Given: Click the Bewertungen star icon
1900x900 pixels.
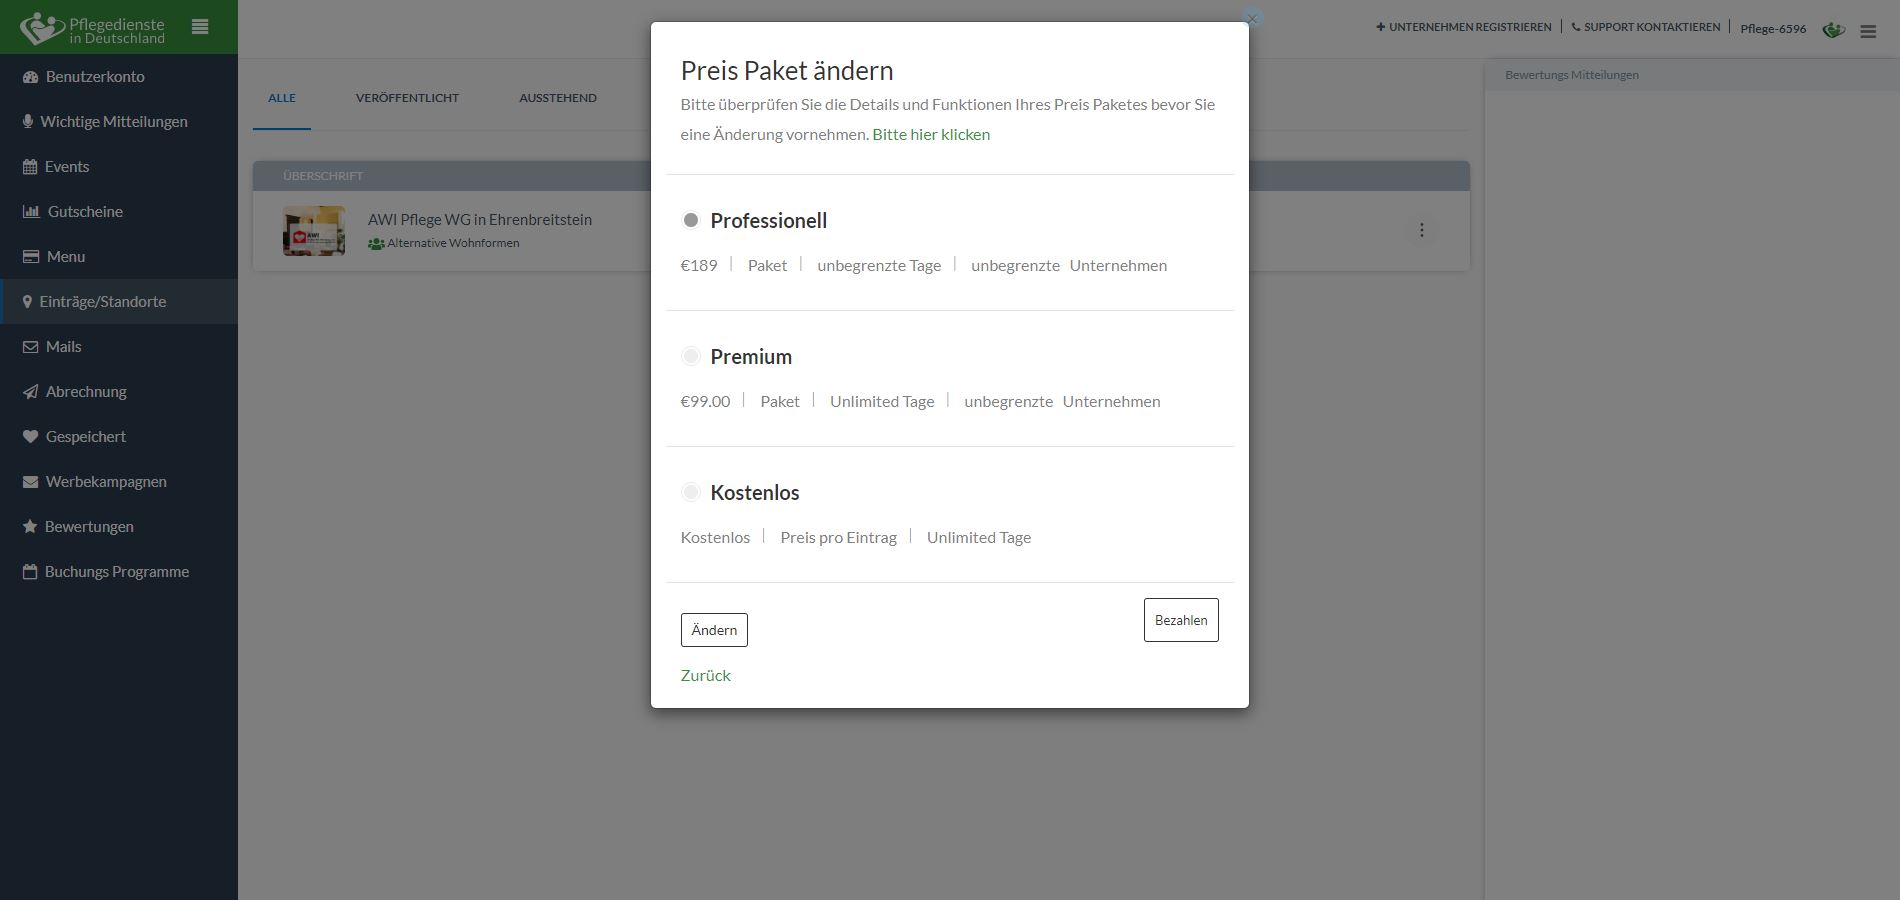Looking at the screenshot, I should pos(30,526).
